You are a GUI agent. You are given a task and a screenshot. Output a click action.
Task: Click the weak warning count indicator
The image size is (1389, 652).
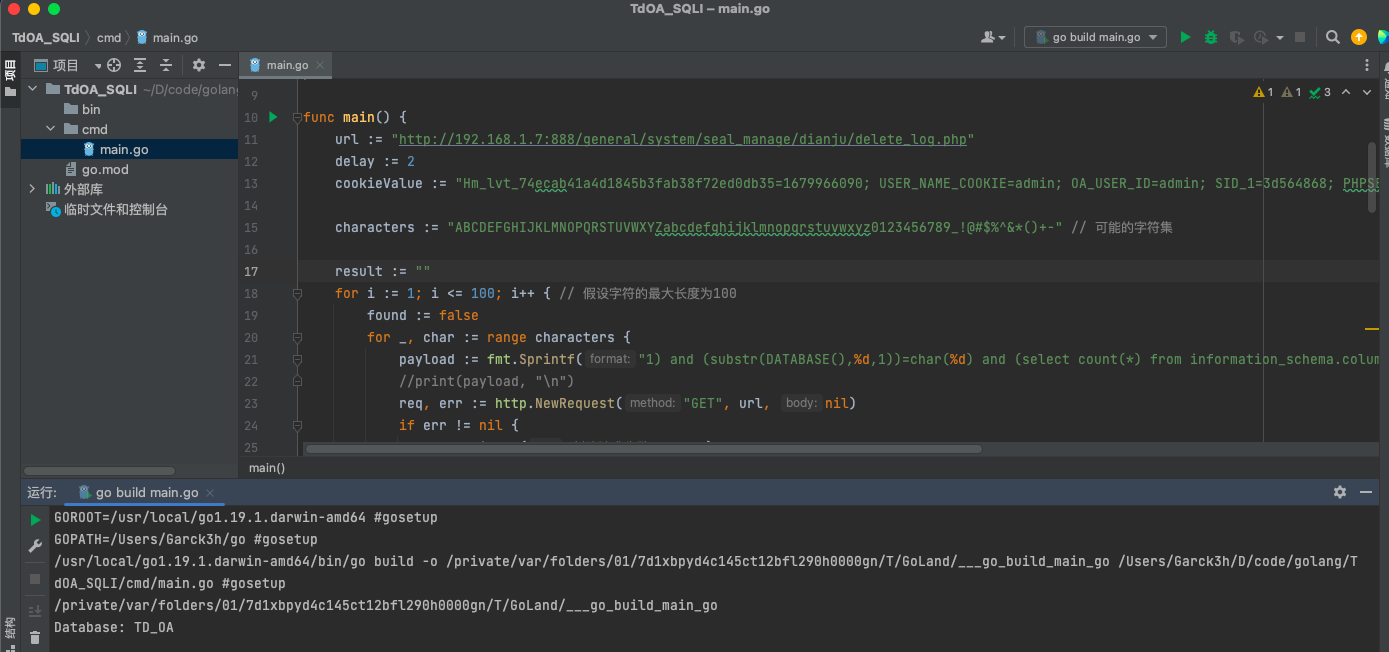coord(1292,92)
